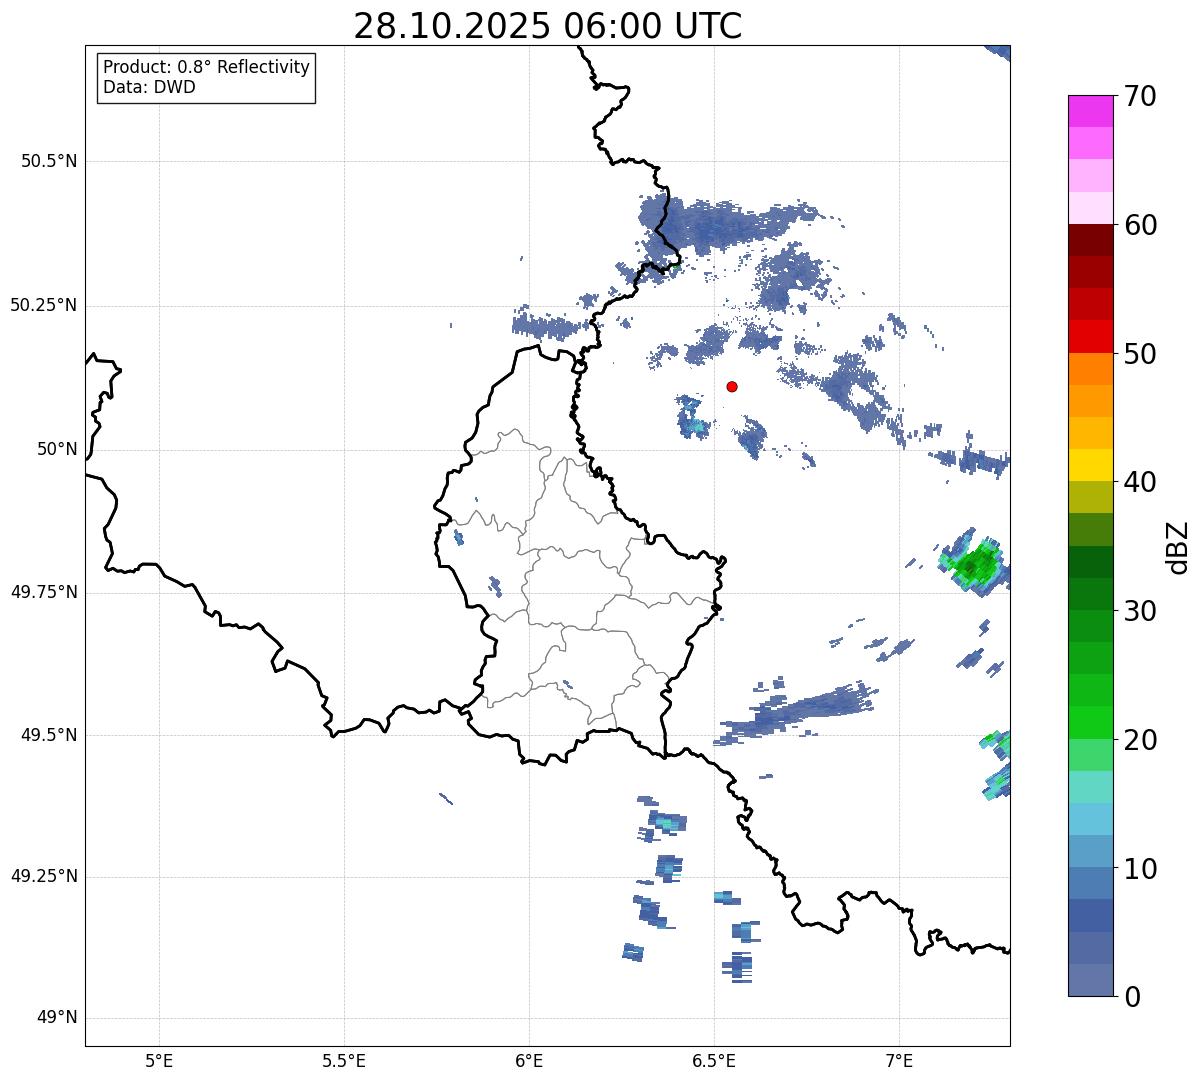Image resolution: width=1202 pixels, height=1081 pixels.
Task: Click the 7°E longitude label
Action: click(x=900, y=1060)
